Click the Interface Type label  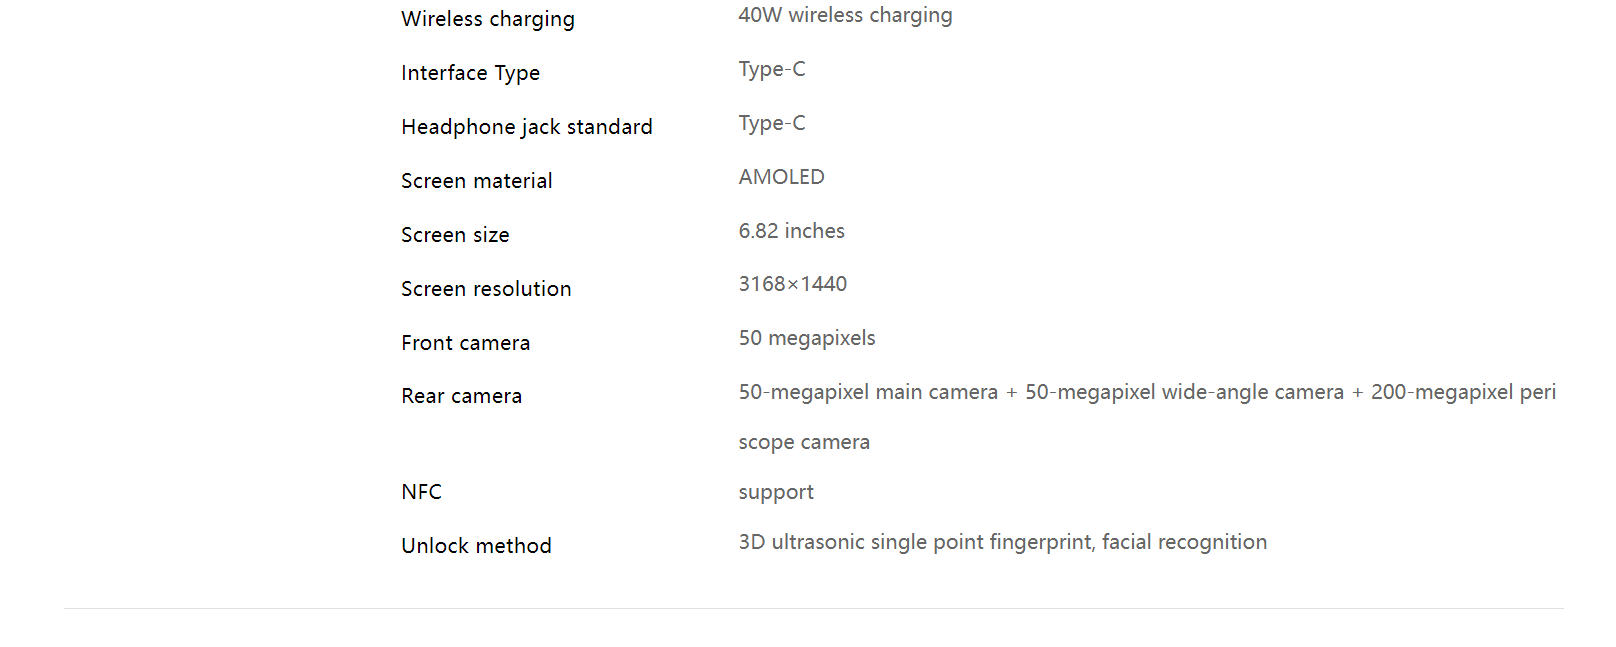coord(470,73)
